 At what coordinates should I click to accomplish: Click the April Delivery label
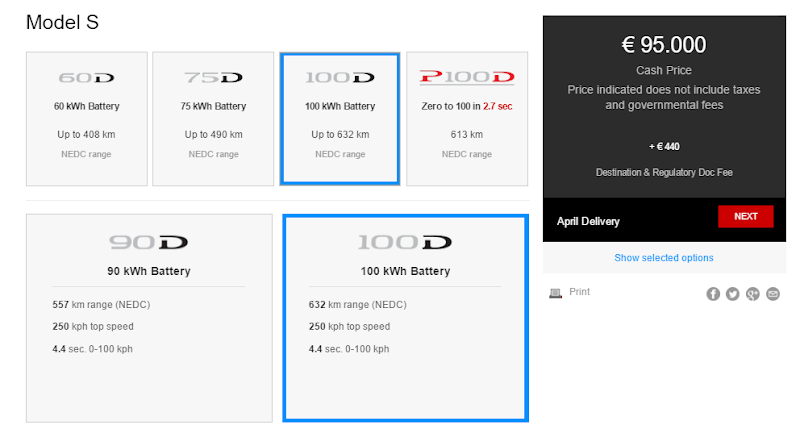(x=589, y=221)
